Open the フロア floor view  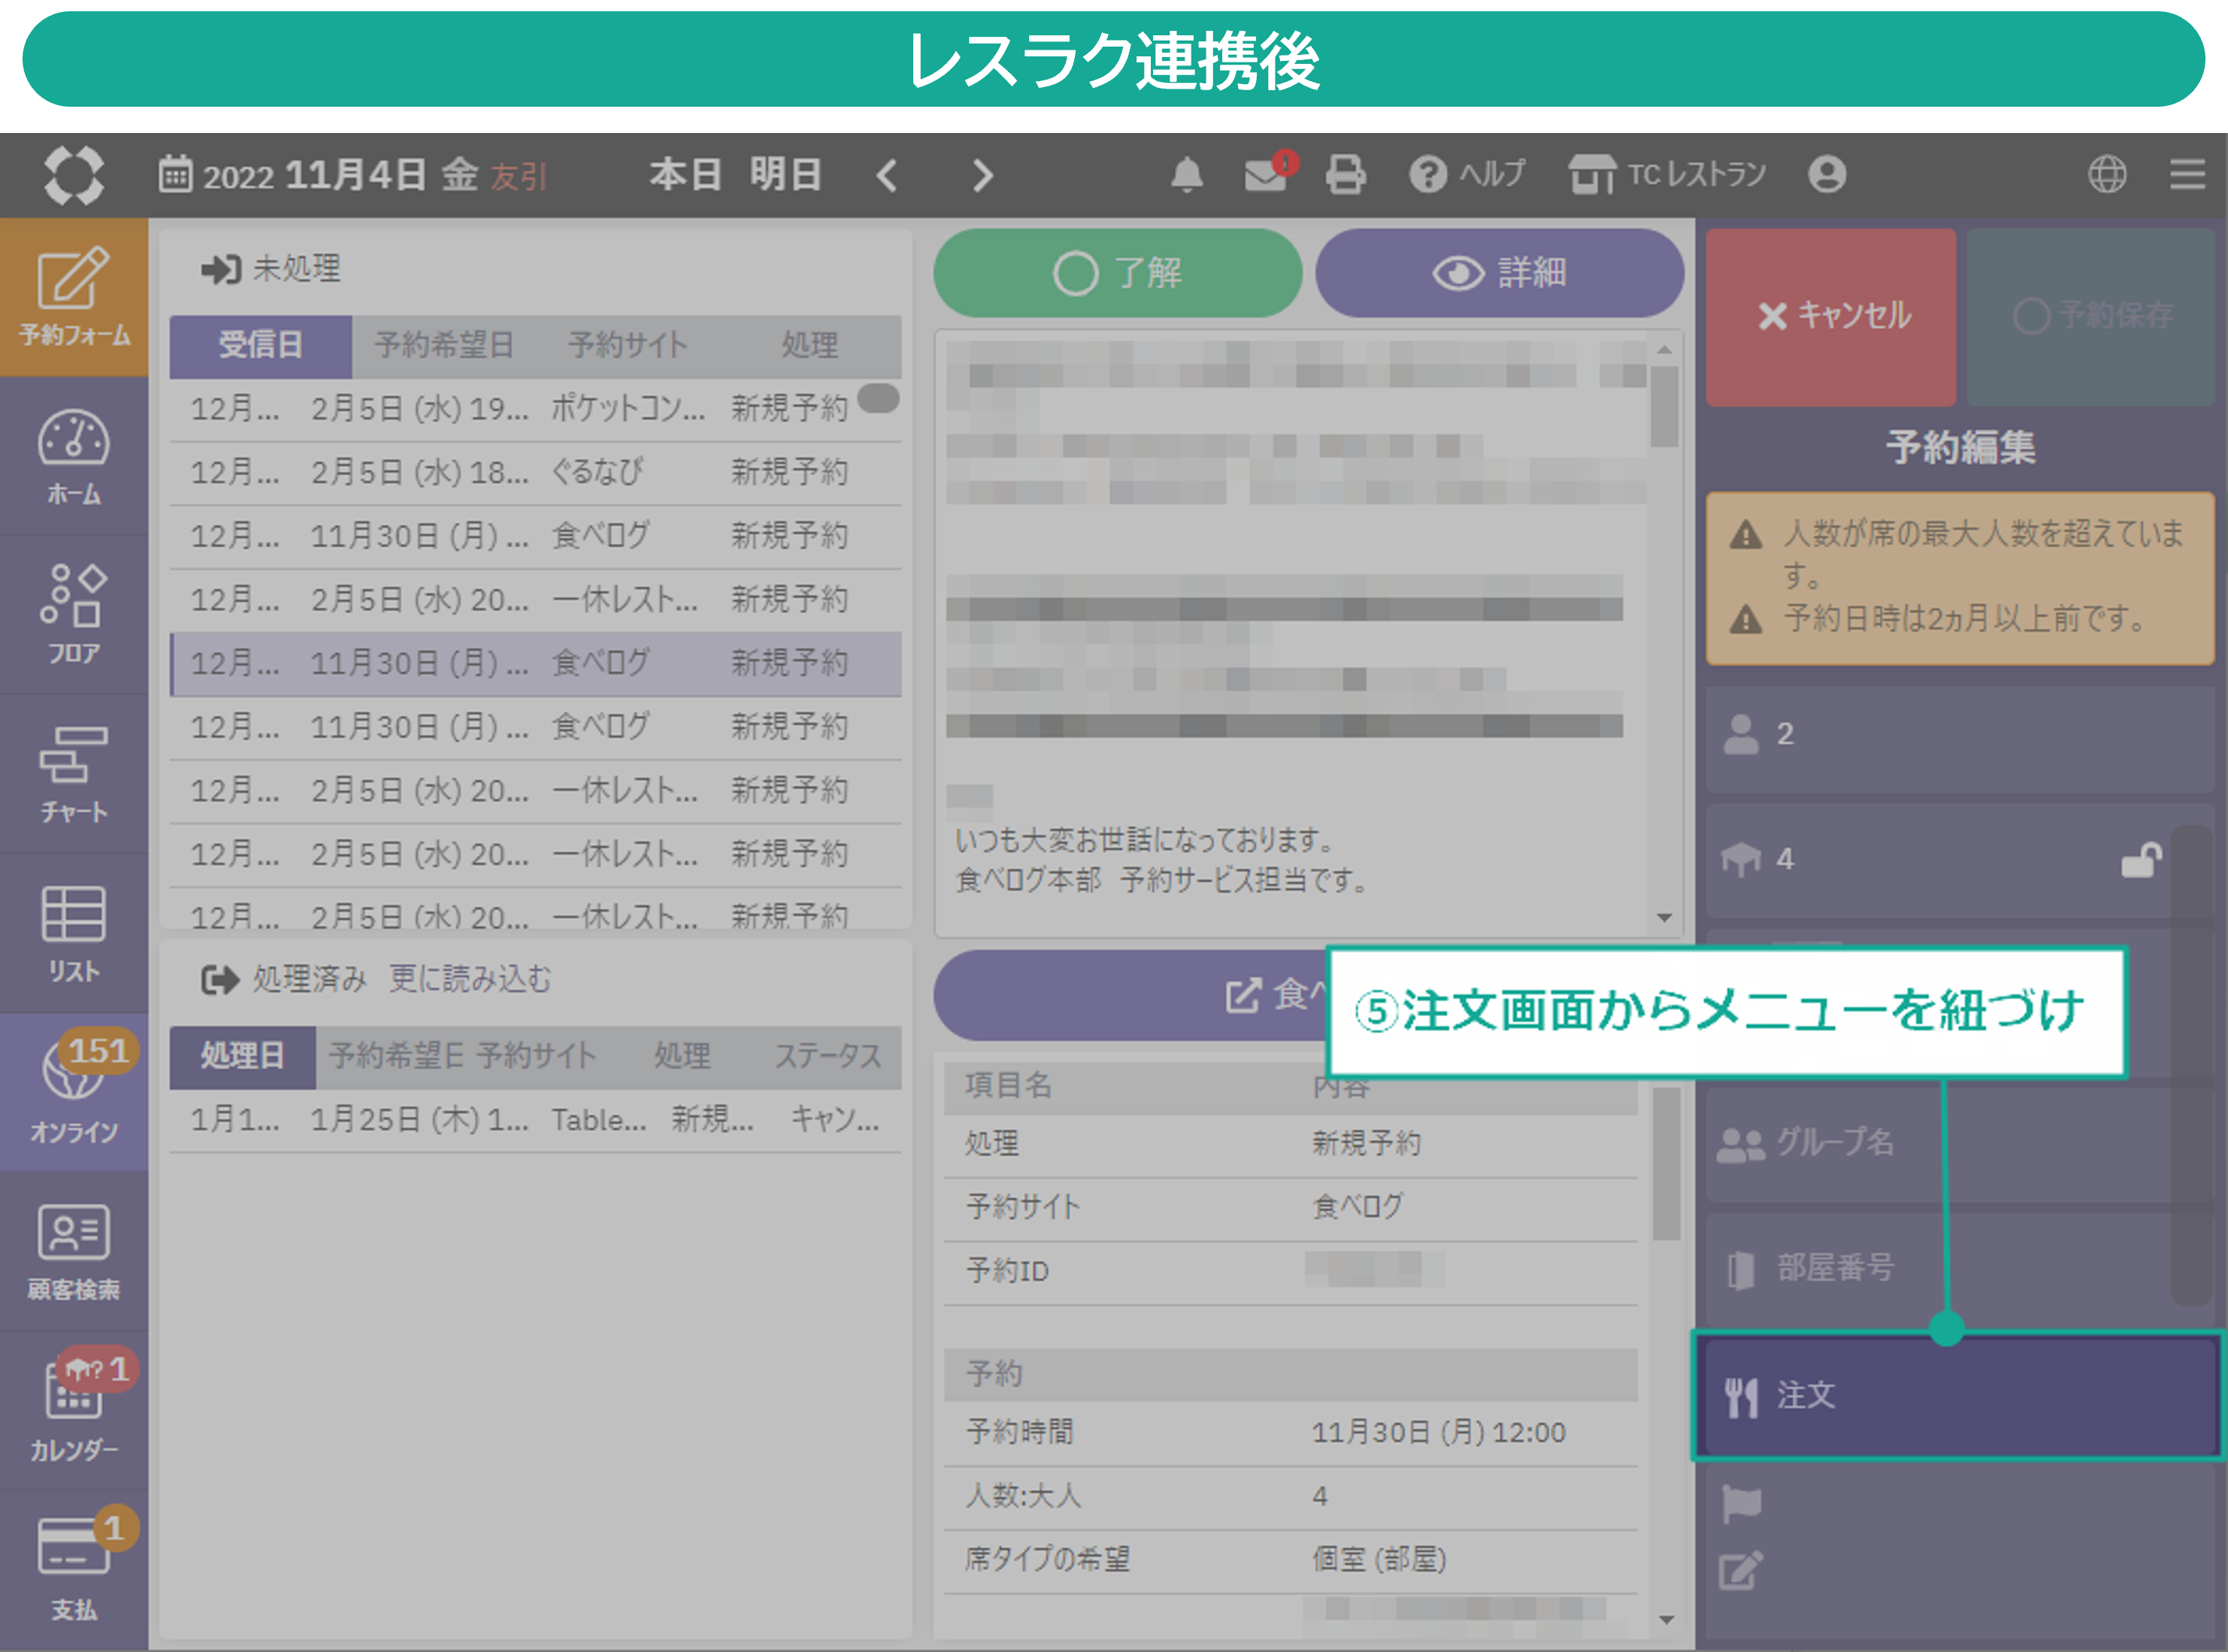74,615
